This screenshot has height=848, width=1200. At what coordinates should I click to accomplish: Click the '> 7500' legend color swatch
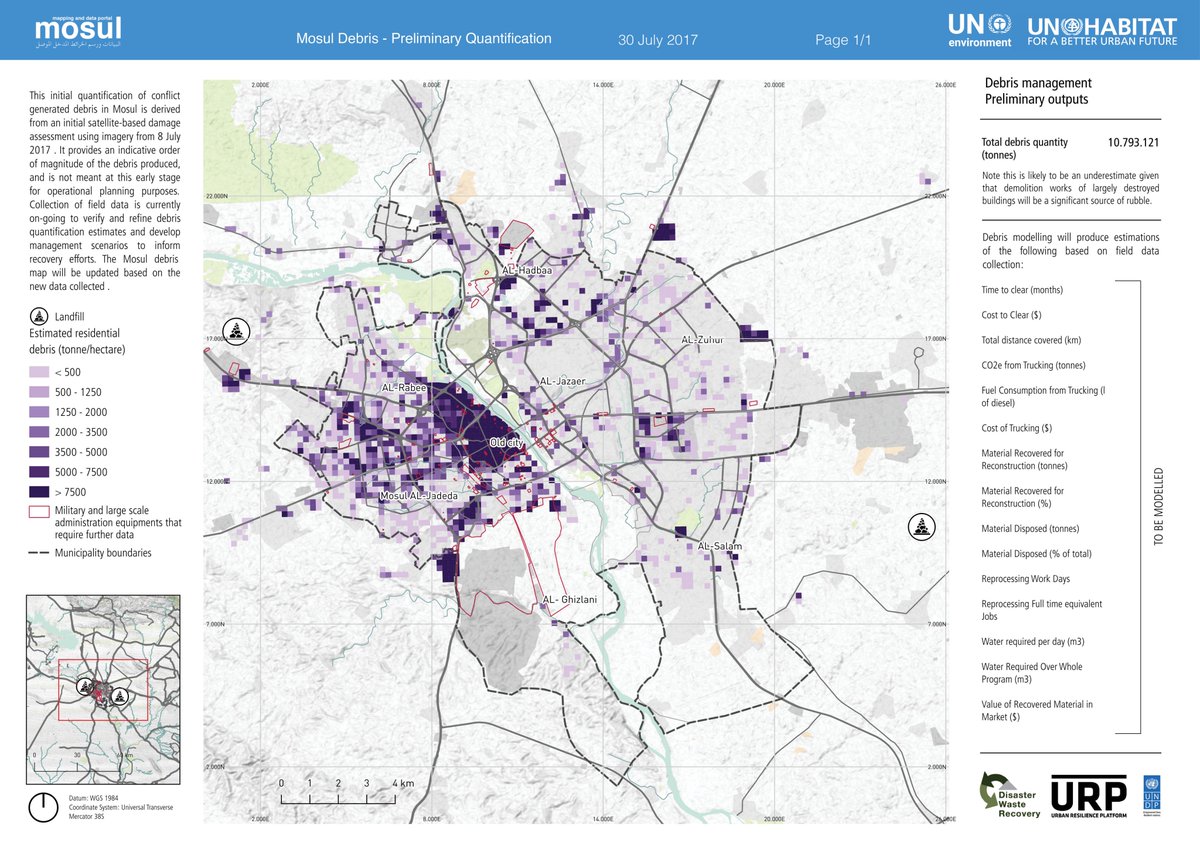click(39, 492)
